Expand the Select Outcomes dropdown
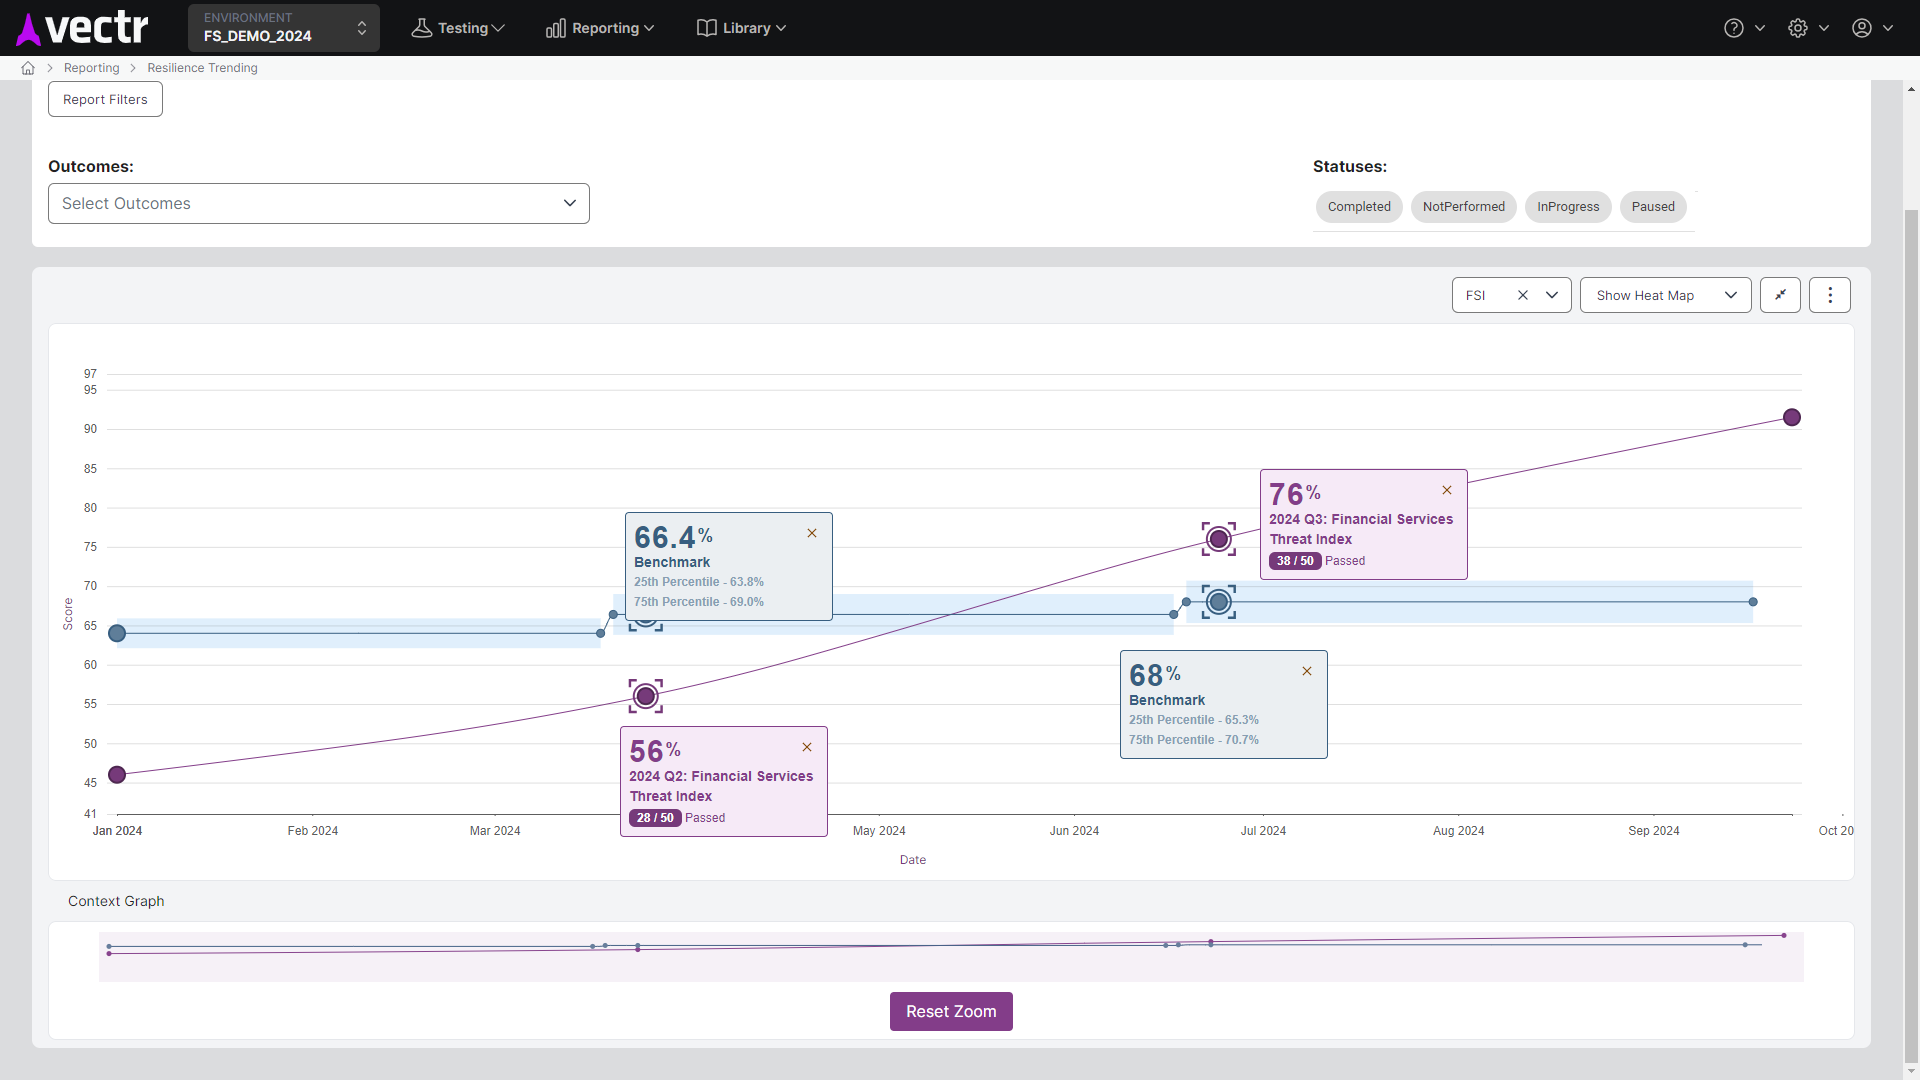Viewport: 1920px width, 1080px height. [x=319, y=204]
